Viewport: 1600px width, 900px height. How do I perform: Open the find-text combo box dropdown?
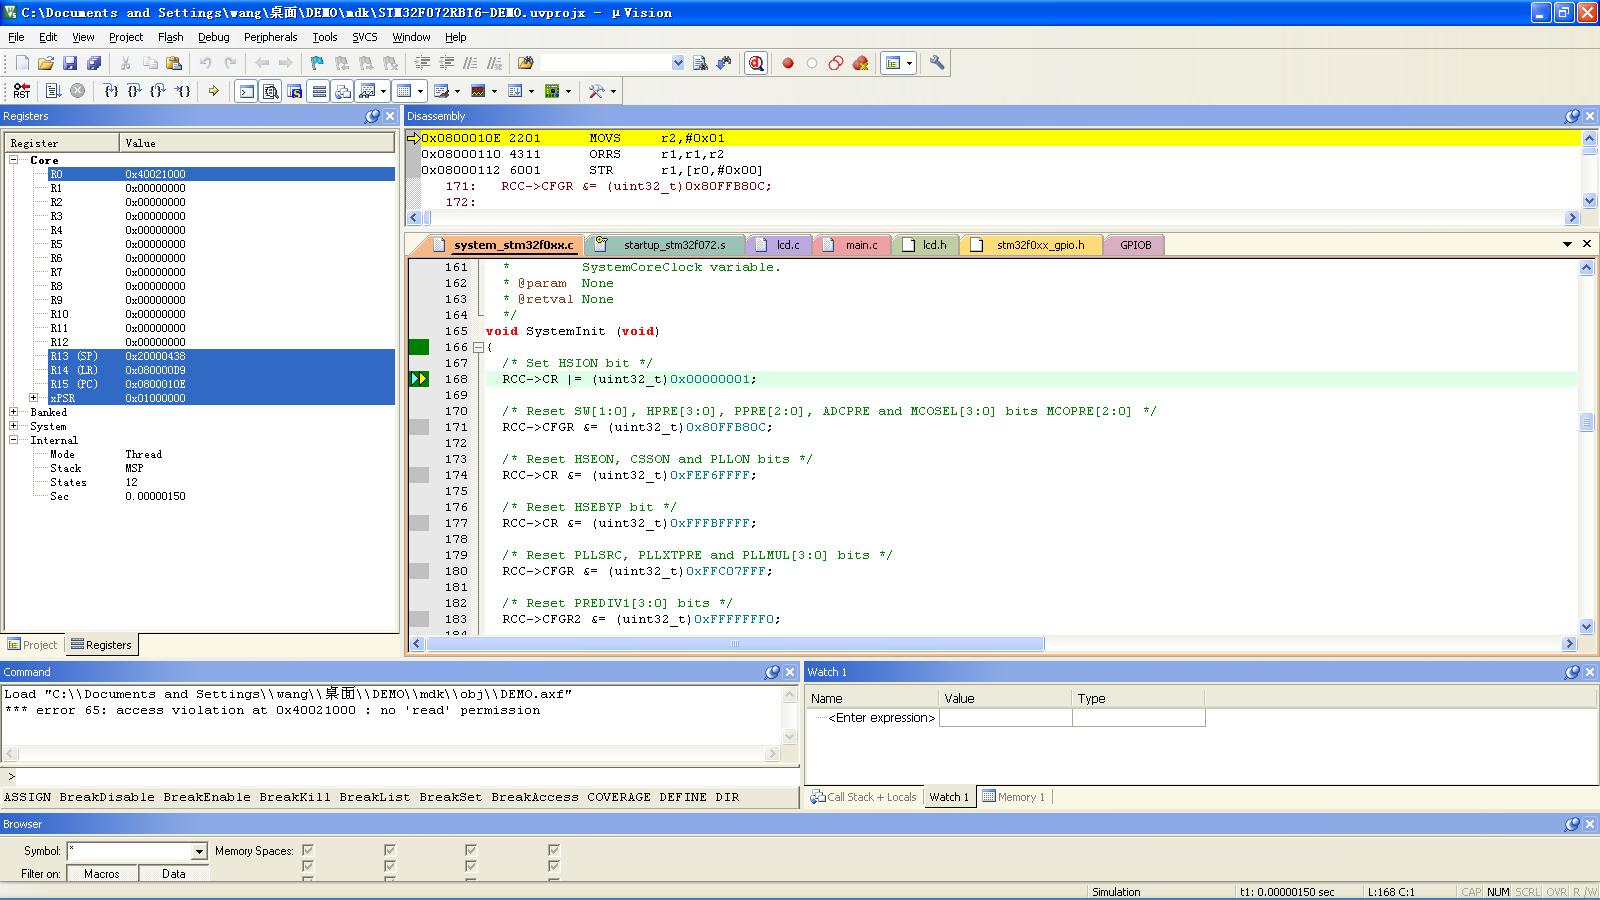tap(678, 63)
